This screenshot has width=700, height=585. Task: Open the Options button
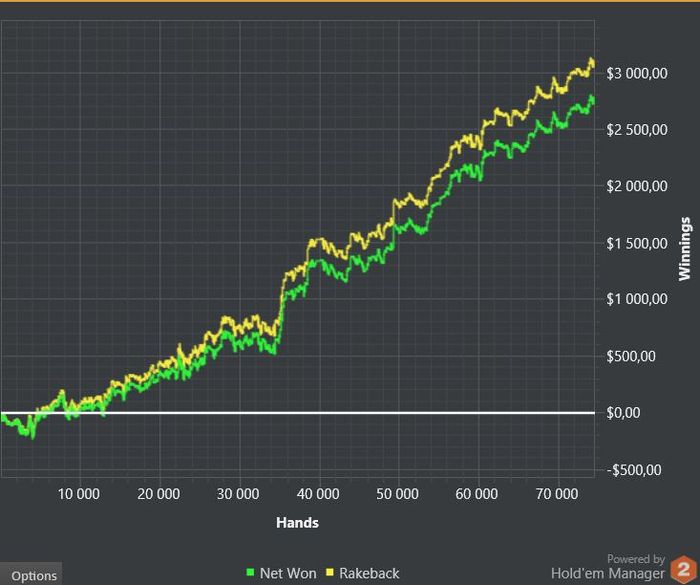[x=31, y=574]
